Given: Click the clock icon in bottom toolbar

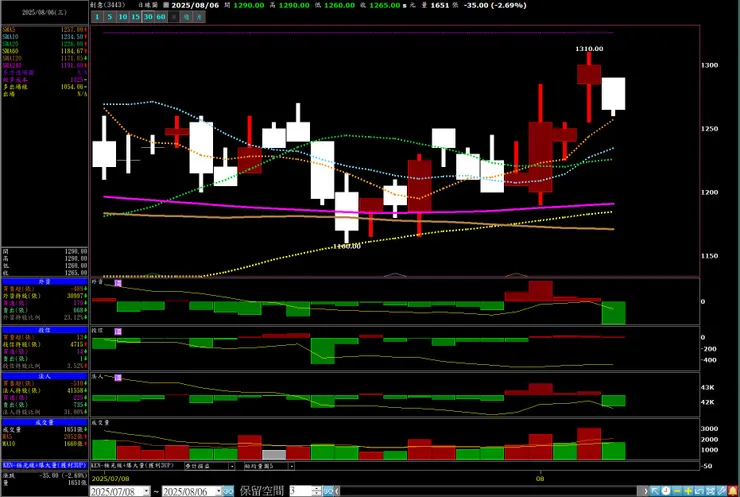Looking at the screenshot, I should pos(666,491).
